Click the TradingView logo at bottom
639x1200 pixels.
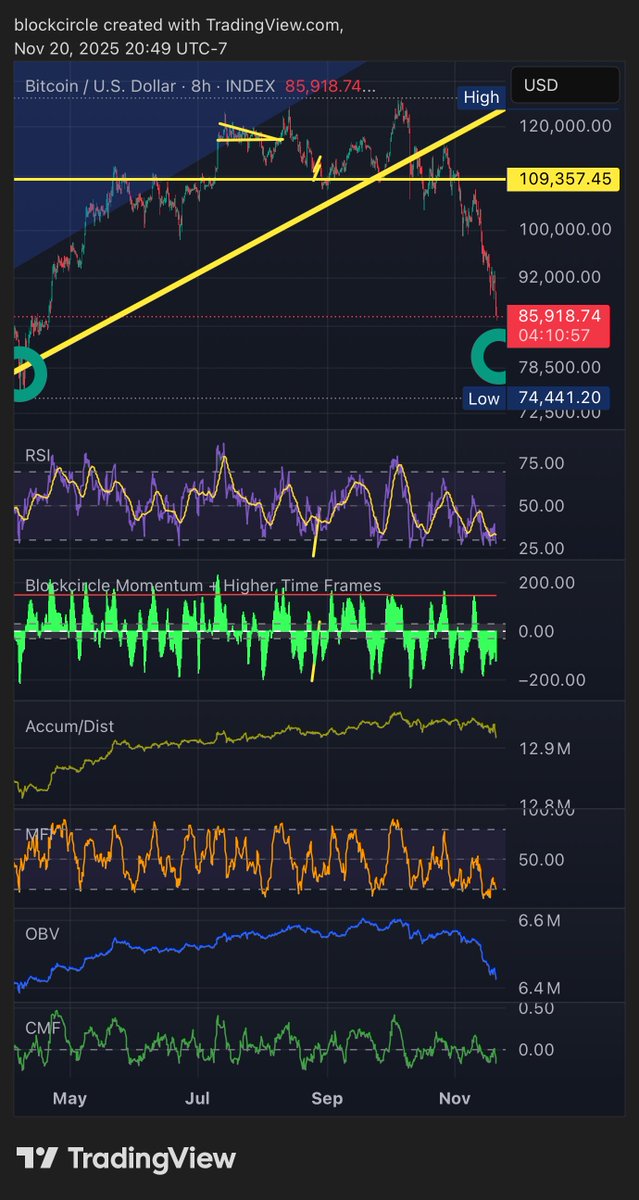pos(127,1159)
